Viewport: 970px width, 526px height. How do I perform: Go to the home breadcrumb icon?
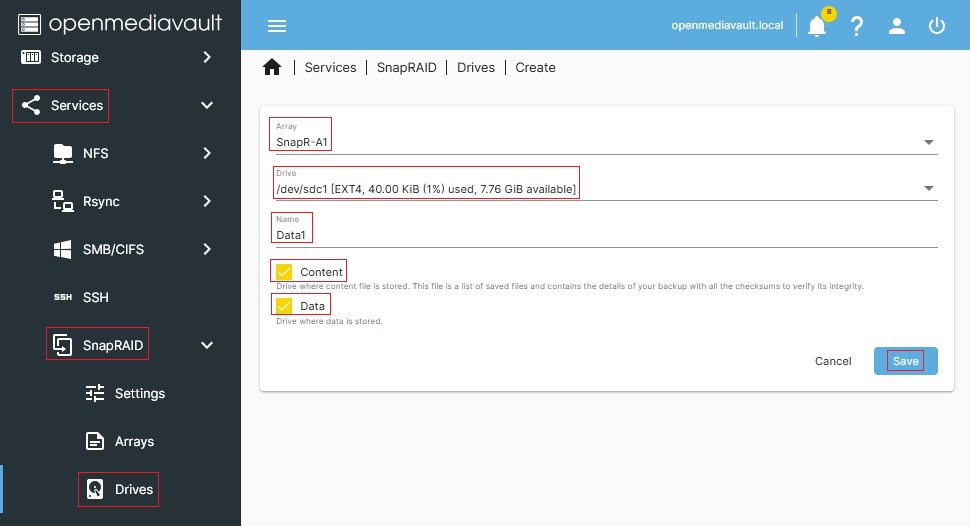point(272,67)
